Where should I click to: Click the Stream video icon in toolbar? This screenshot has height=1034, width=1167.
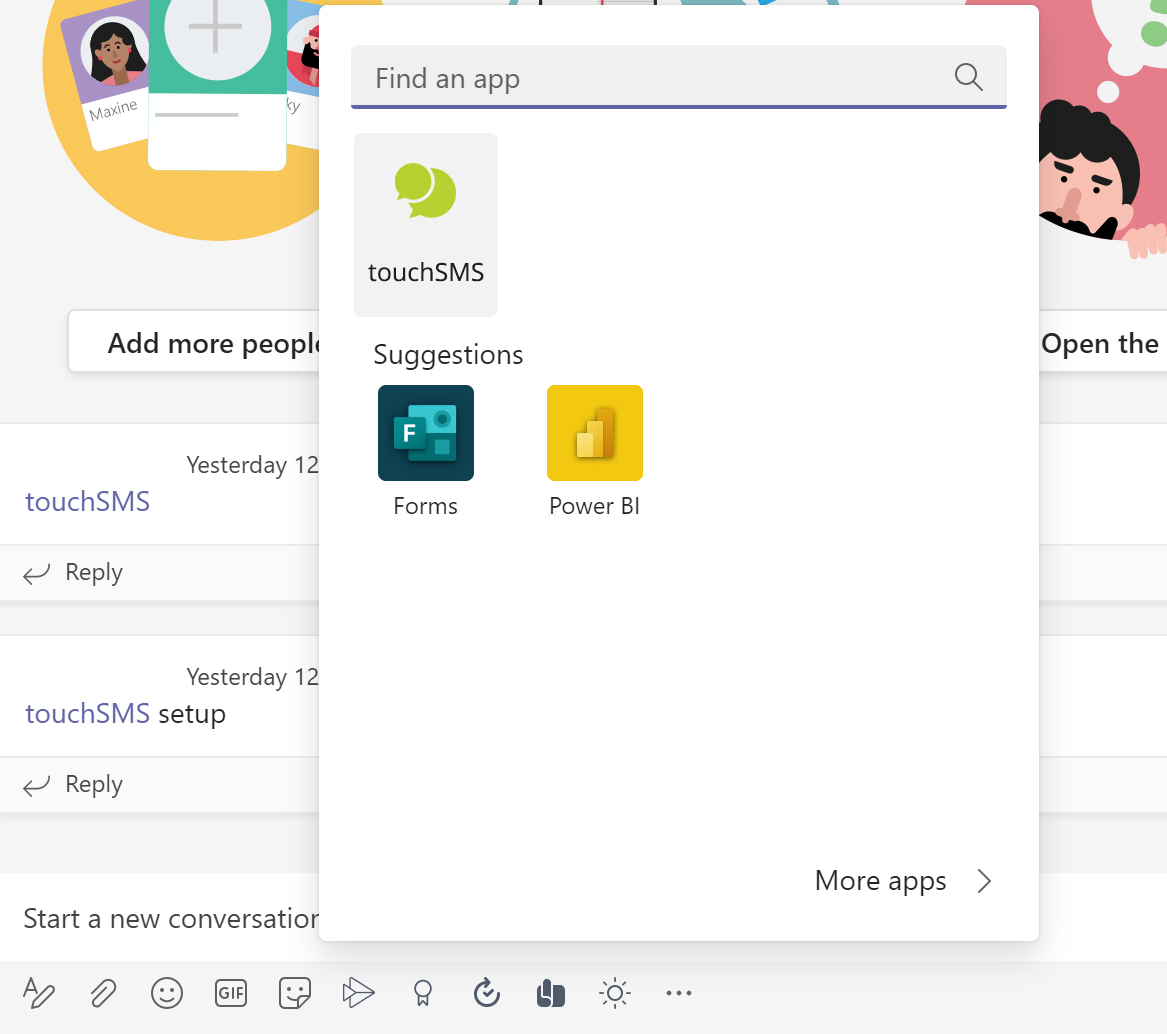[x=358, y=993]
